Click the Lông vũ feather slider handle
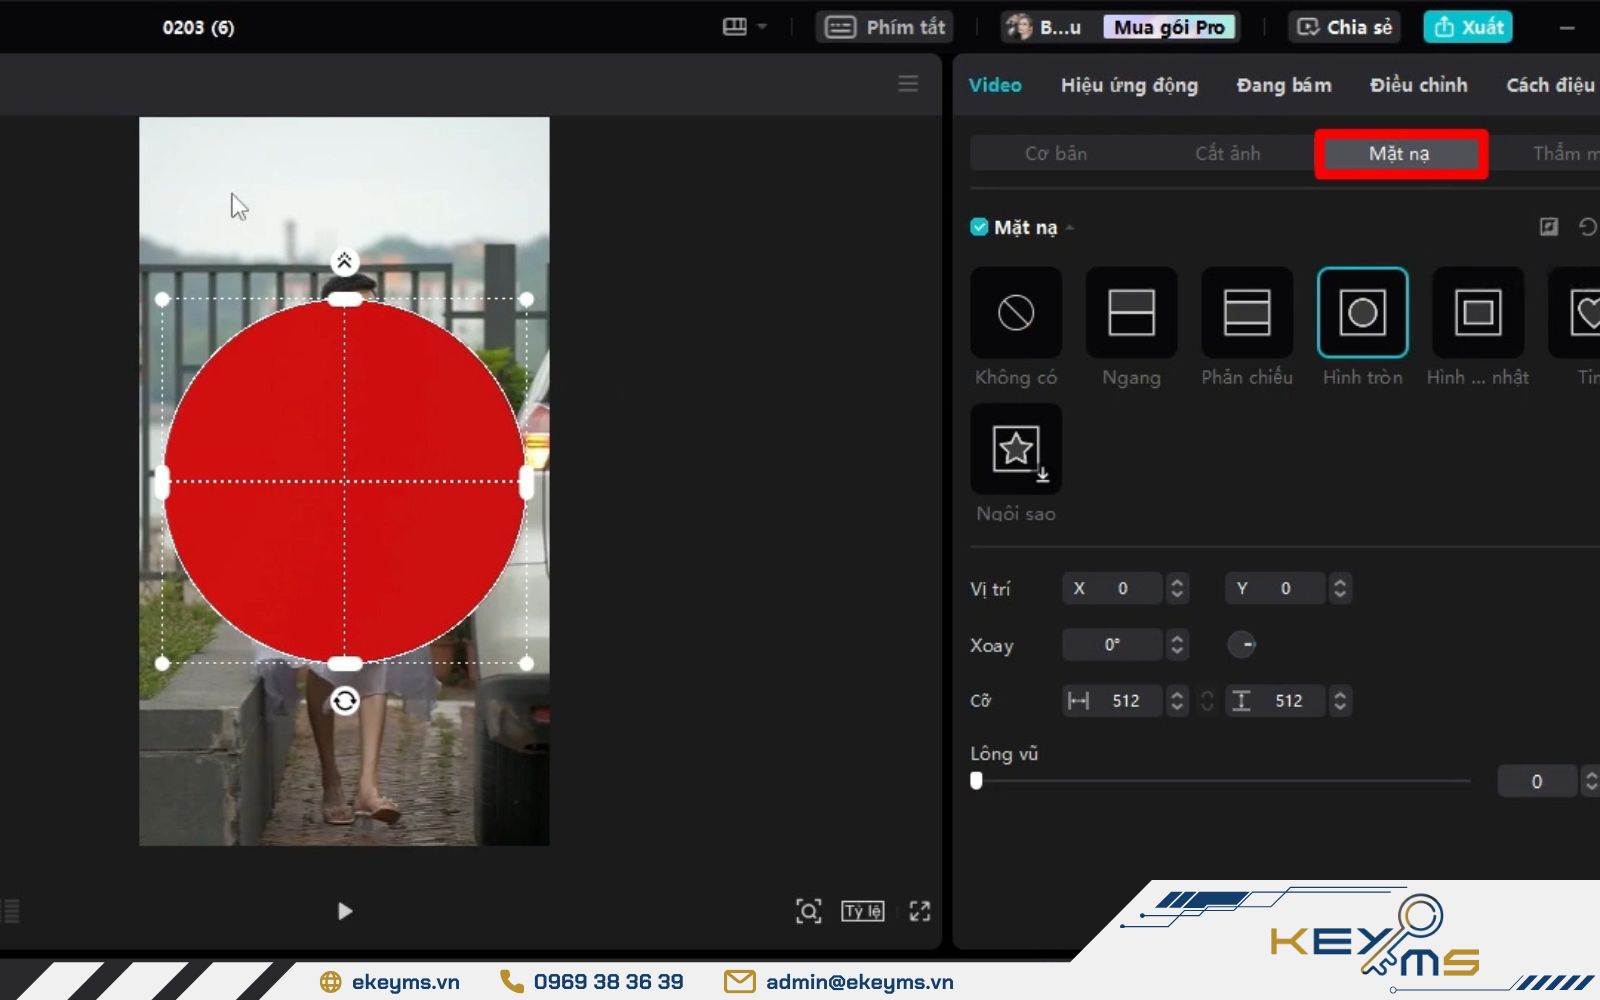Screen dimensions: 1600x1000 click(976, 781)
